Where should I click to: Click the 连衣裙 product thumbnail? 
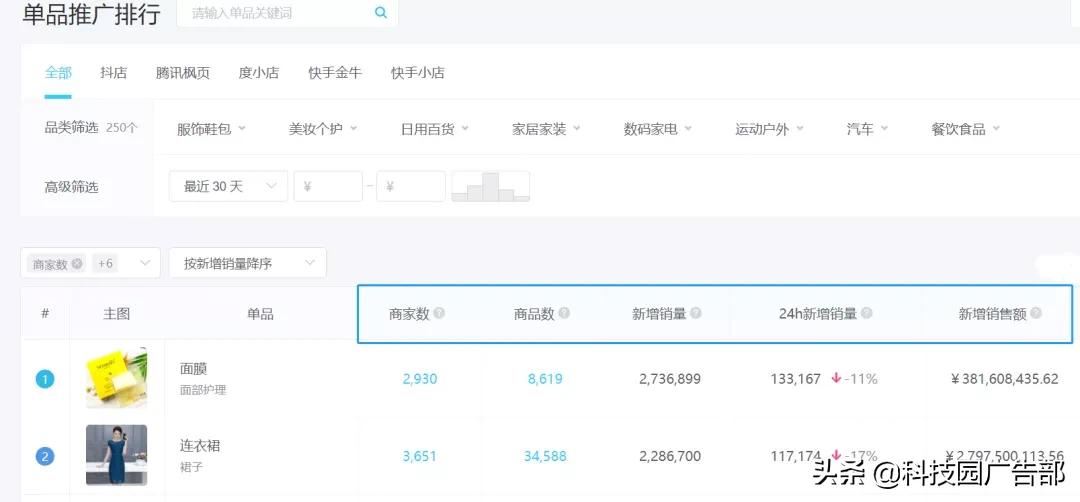click(x=116, y=455)
